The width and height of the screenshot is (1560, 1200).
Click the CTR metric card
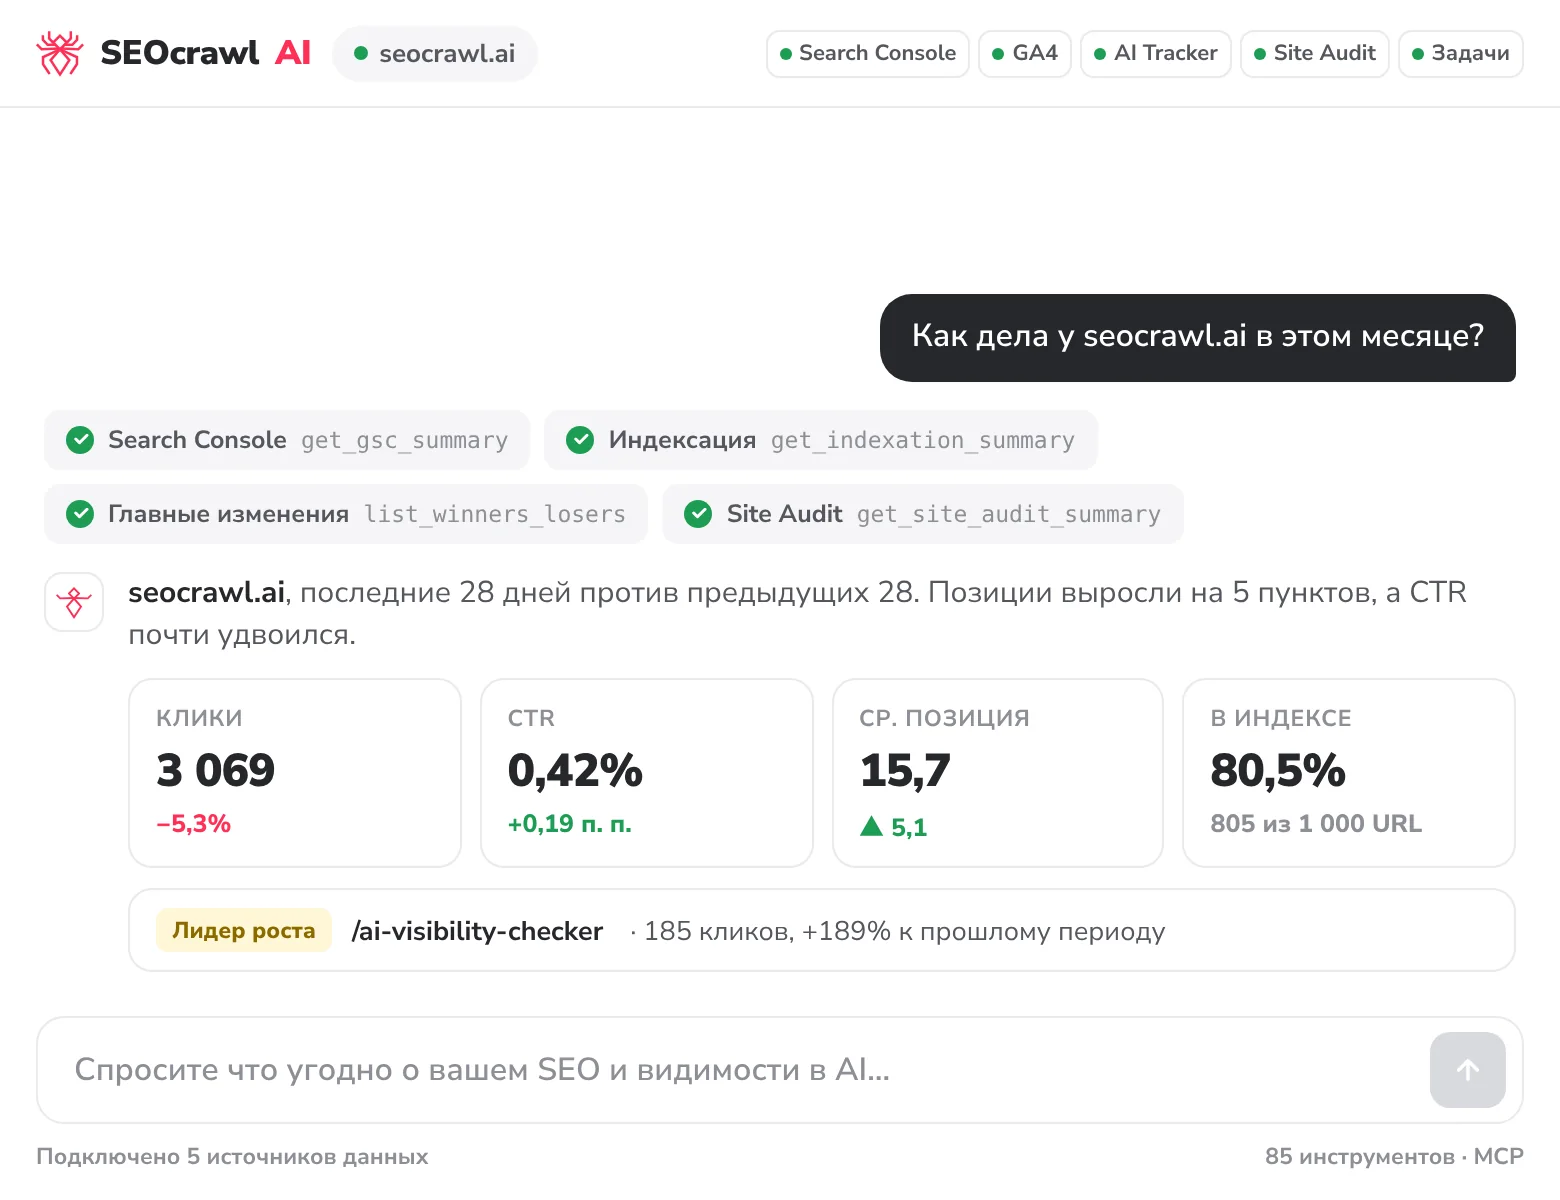[x=647, y=773]
